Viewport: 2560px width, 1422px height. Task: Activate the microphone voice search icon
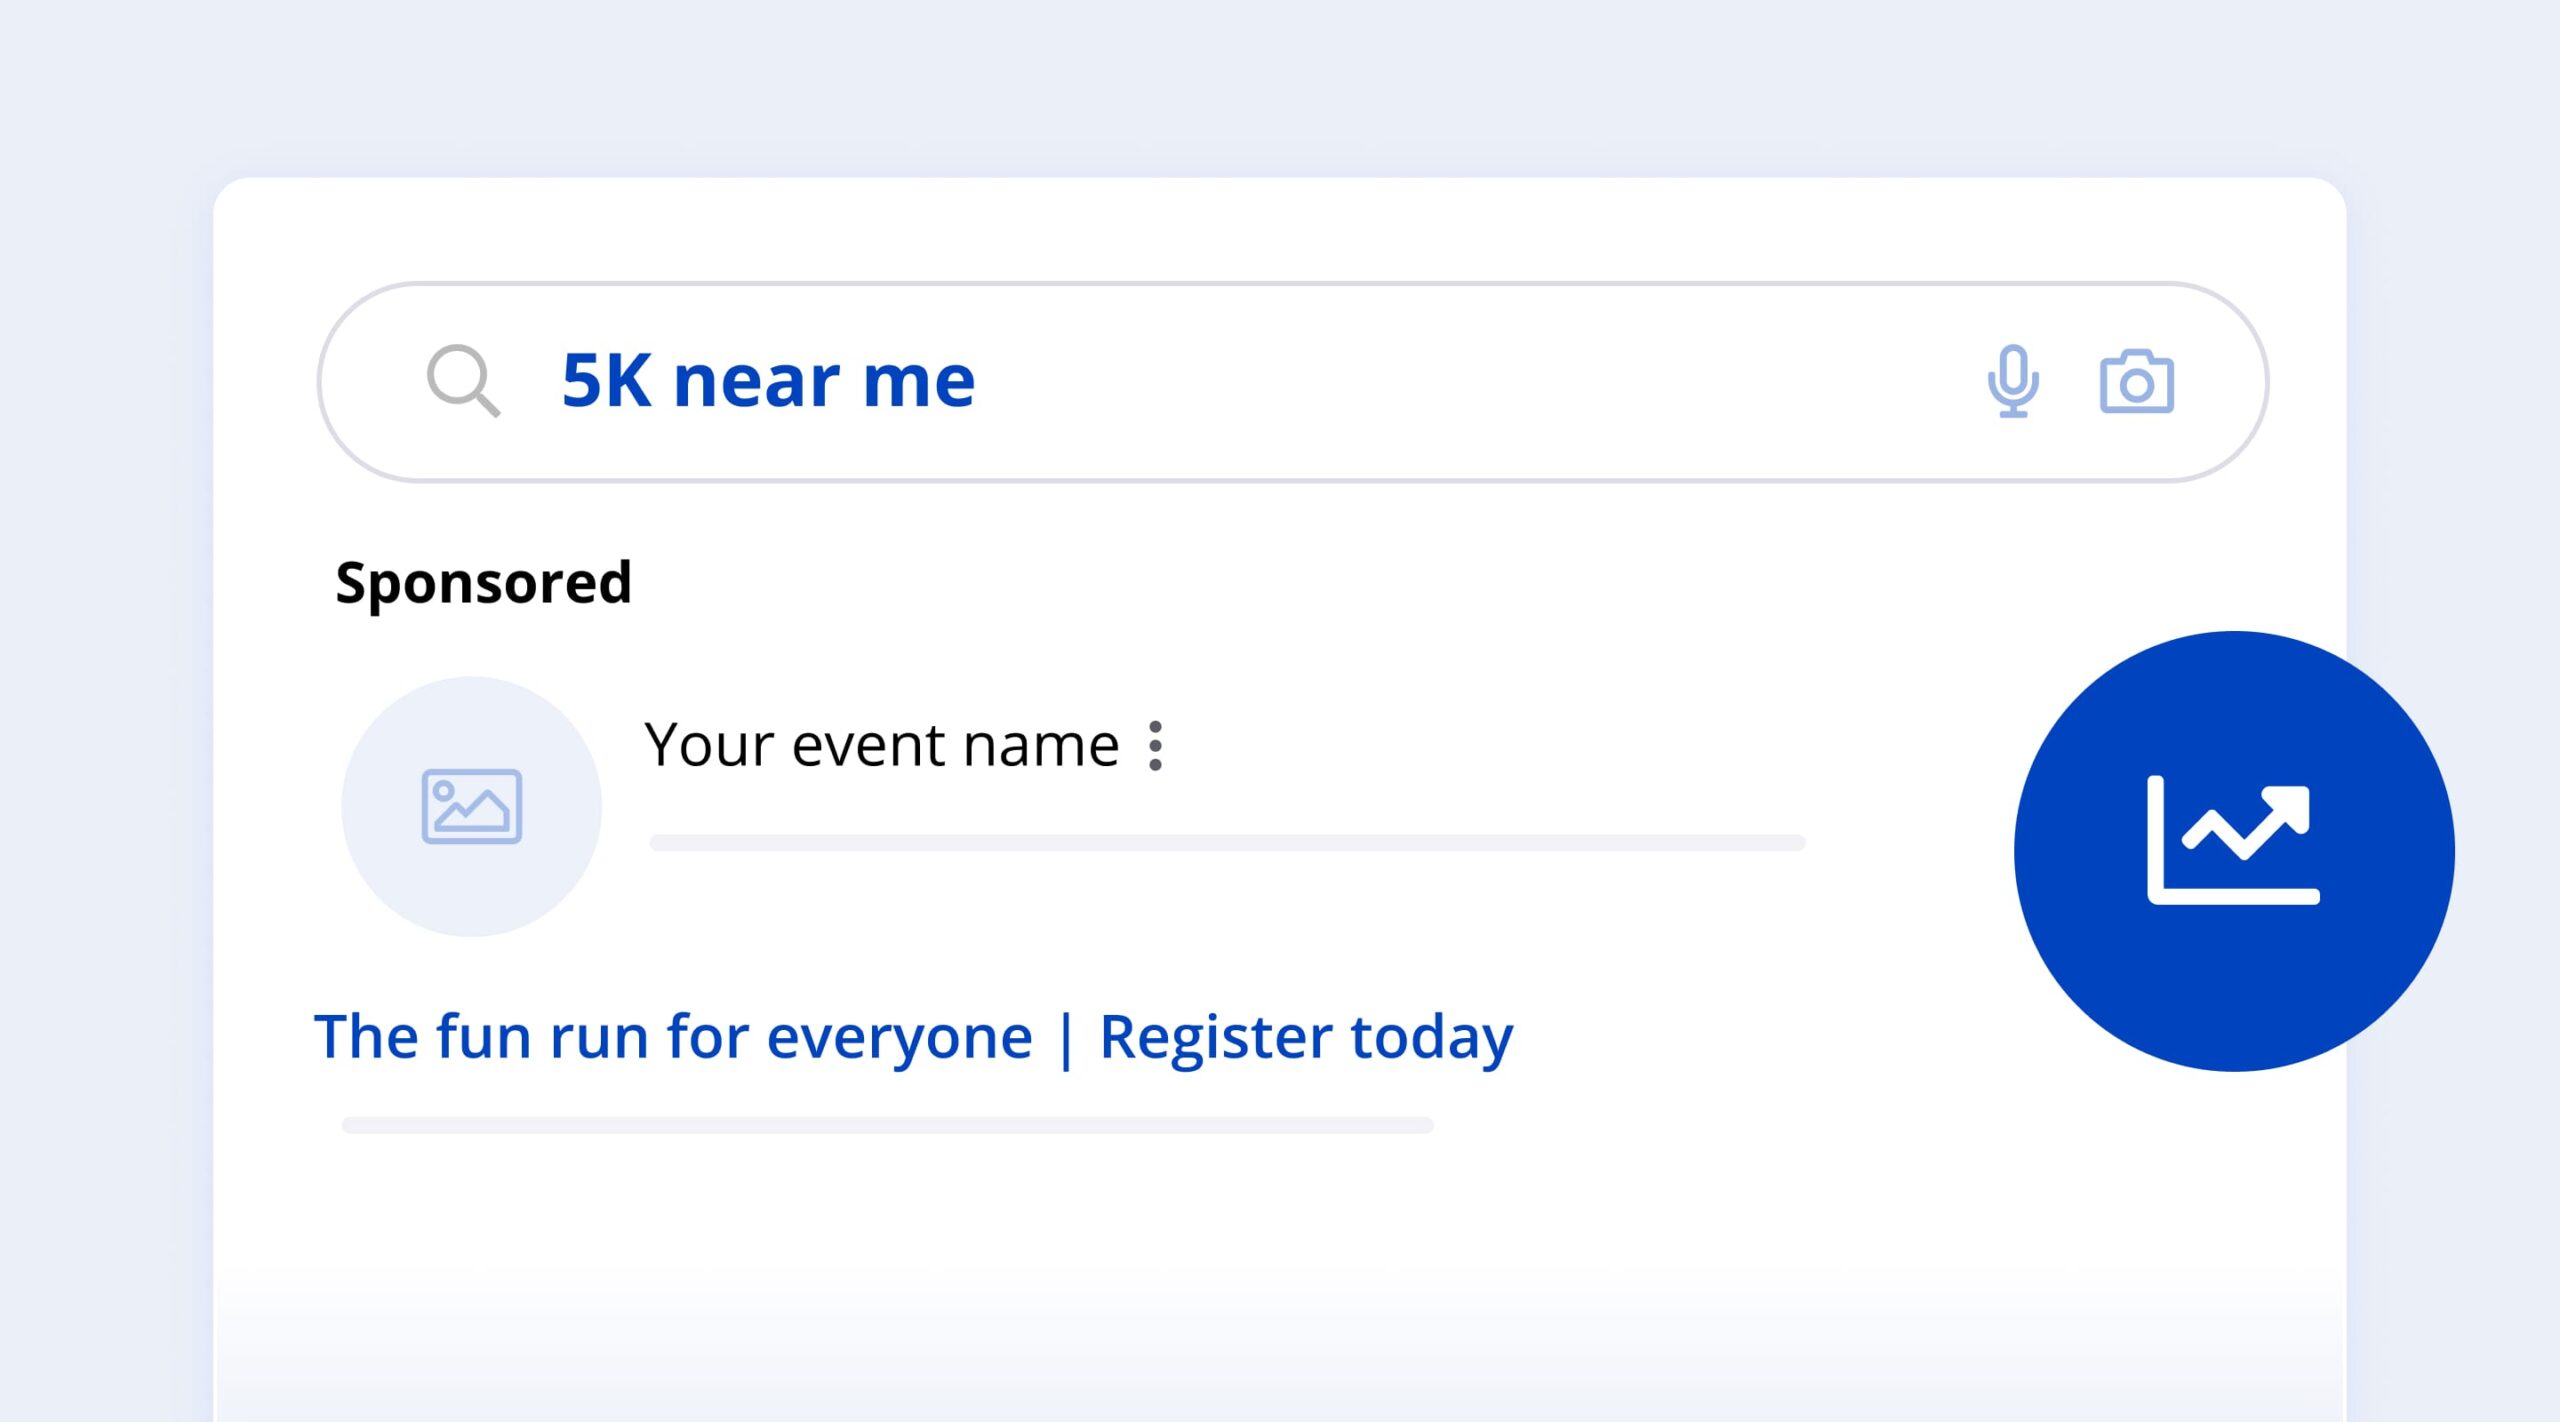[2012, 381]
